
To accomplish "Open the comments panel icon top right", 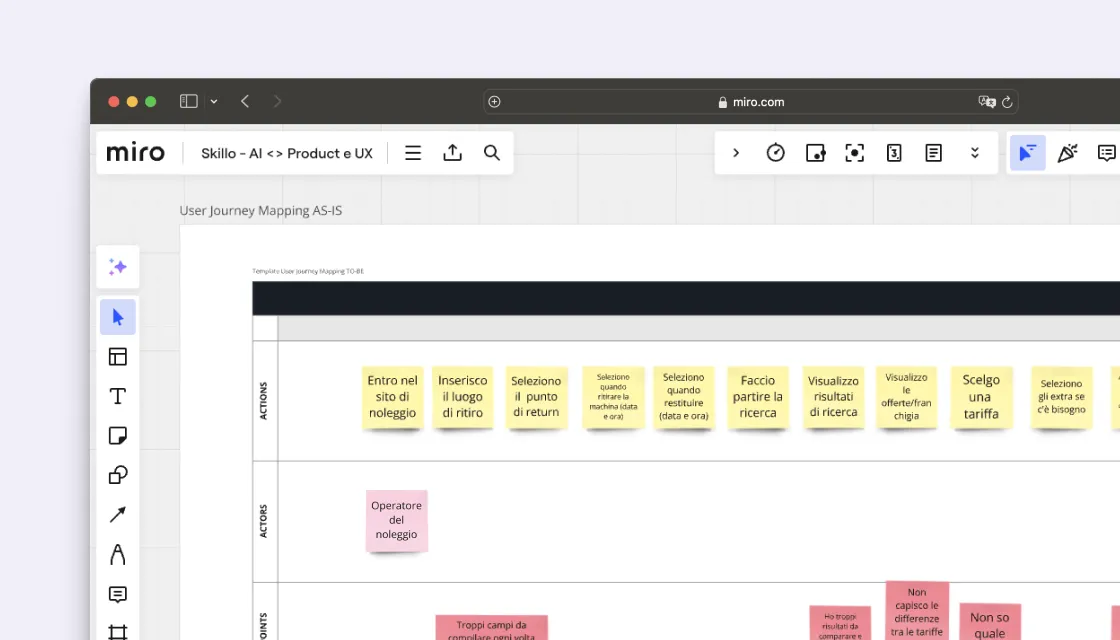I will point(1106,153).
